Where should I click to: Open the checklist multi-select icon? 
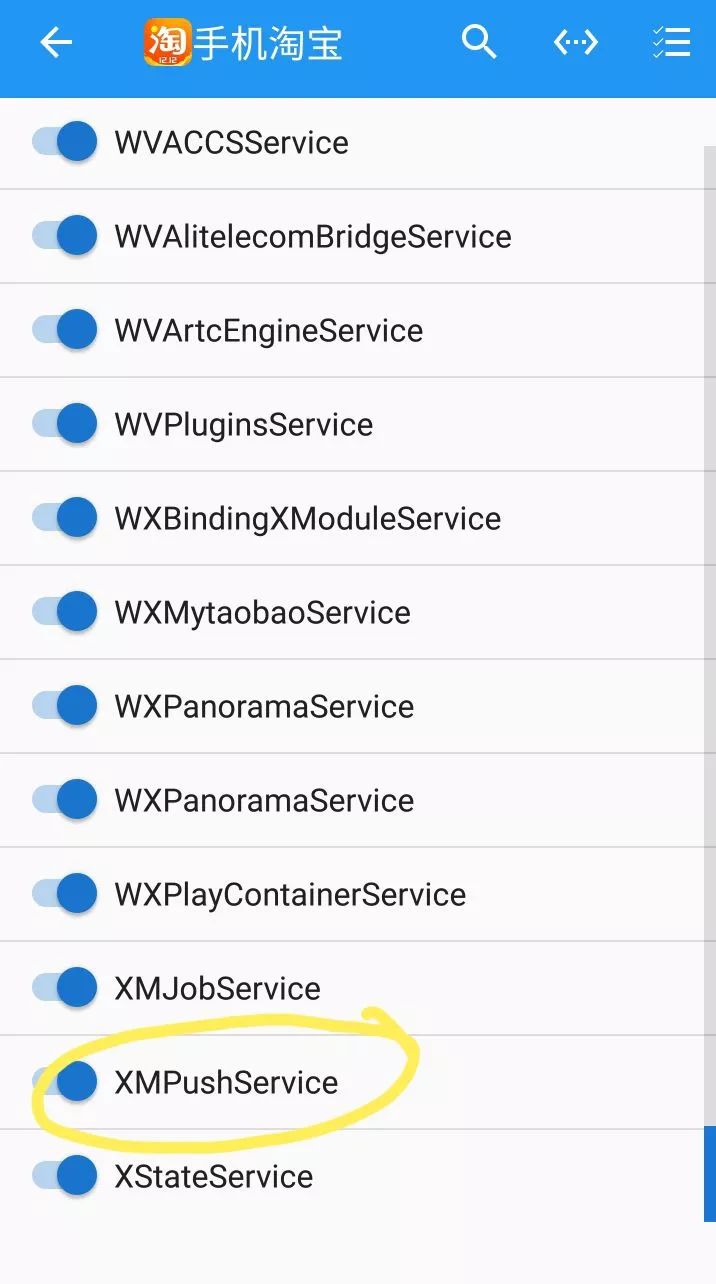click(x=671, y=42)
